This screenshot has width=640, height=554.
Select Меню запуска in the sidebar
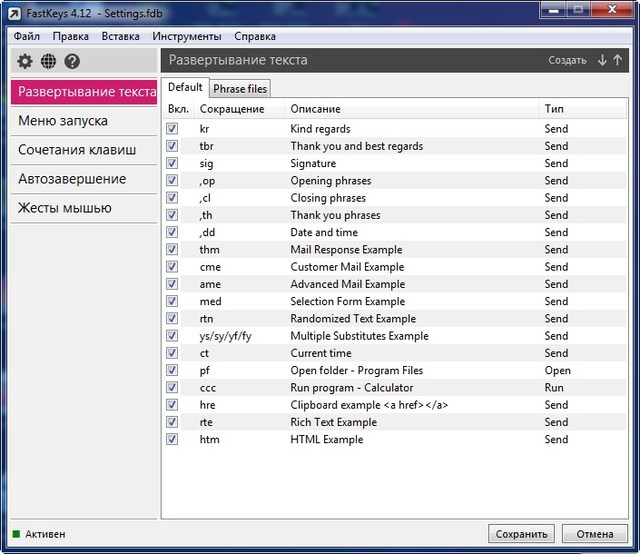click(63, 121)
